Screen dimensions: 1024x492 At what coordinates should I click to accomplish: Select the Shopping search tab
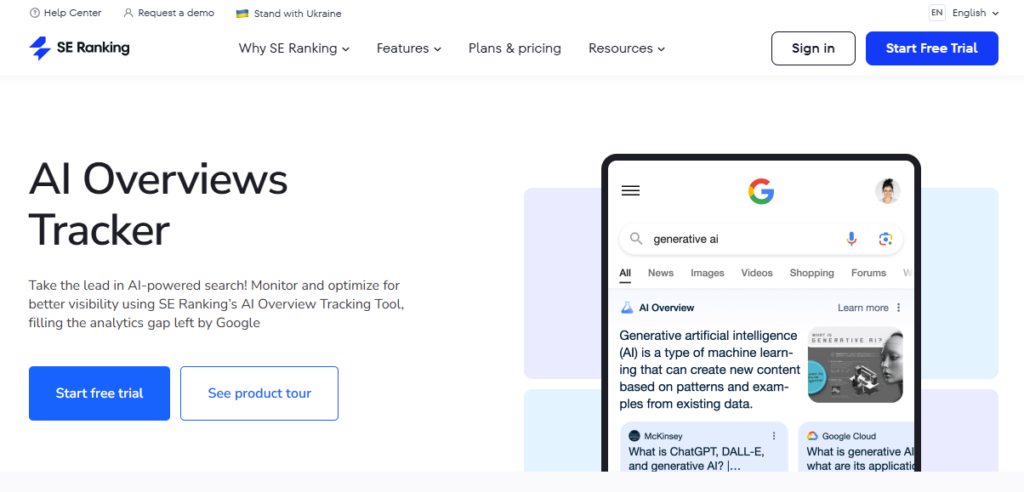812,273
